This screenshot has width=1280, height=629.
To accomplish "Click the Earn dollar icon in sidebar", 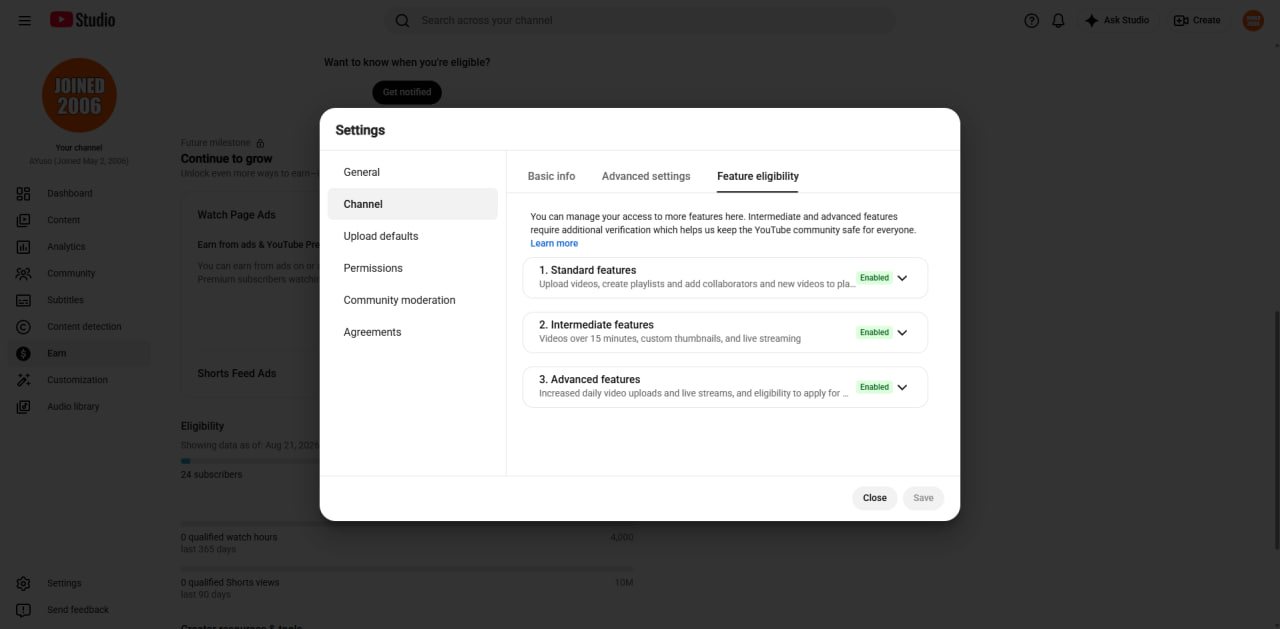I will pyautogui.click(x=24, y=353).
